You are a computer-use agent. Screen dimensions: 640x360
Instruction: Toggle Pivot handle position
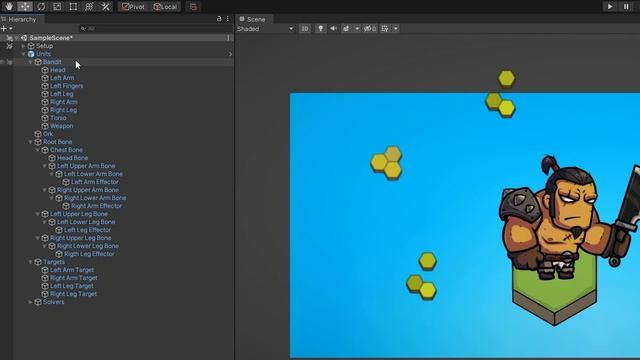coord(133,7)
